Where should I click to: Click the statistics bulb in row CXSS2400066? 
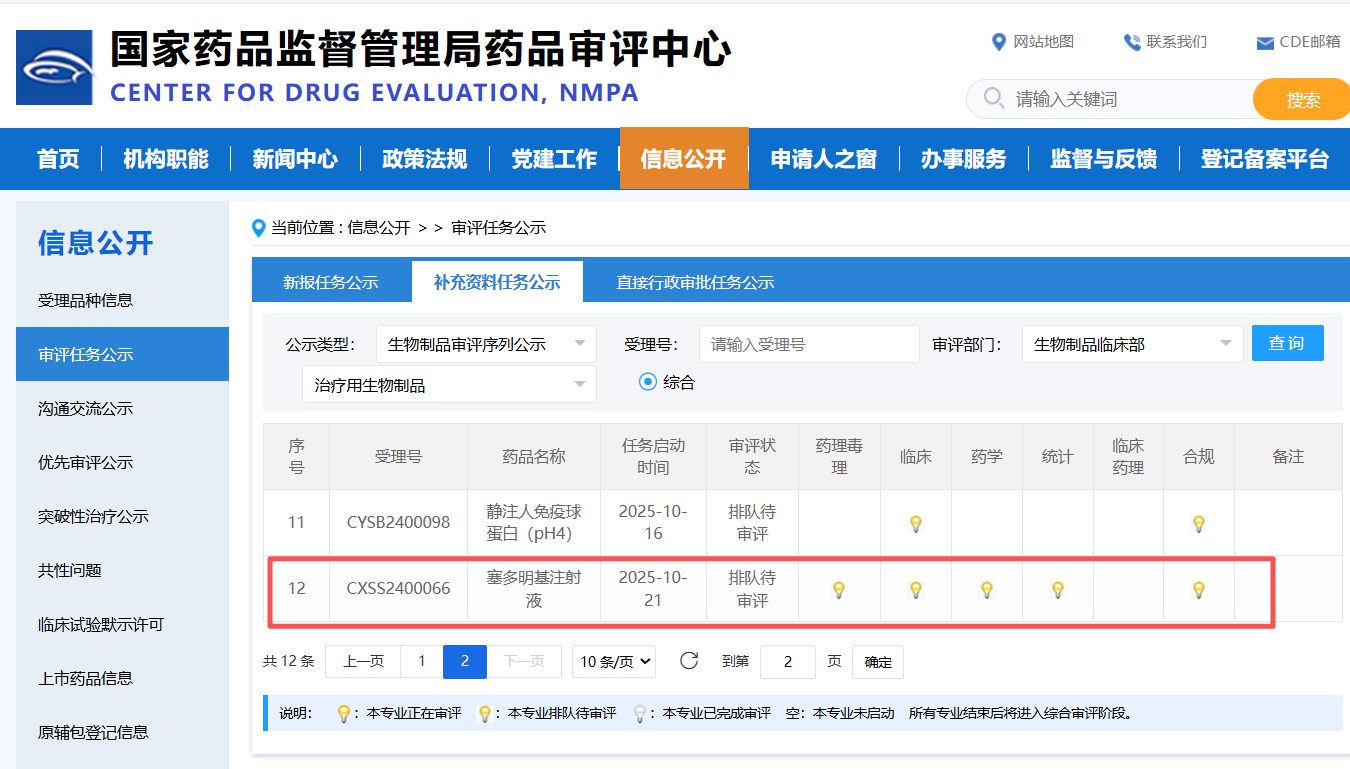[x=1058, y=589]
